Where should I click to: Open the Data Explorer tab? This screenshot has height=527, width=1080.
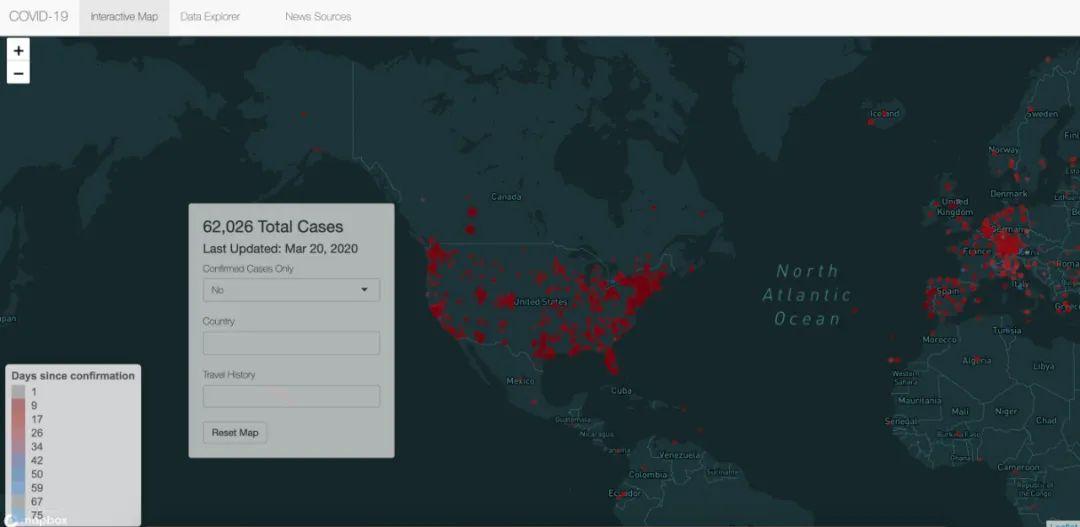(210, 17)
